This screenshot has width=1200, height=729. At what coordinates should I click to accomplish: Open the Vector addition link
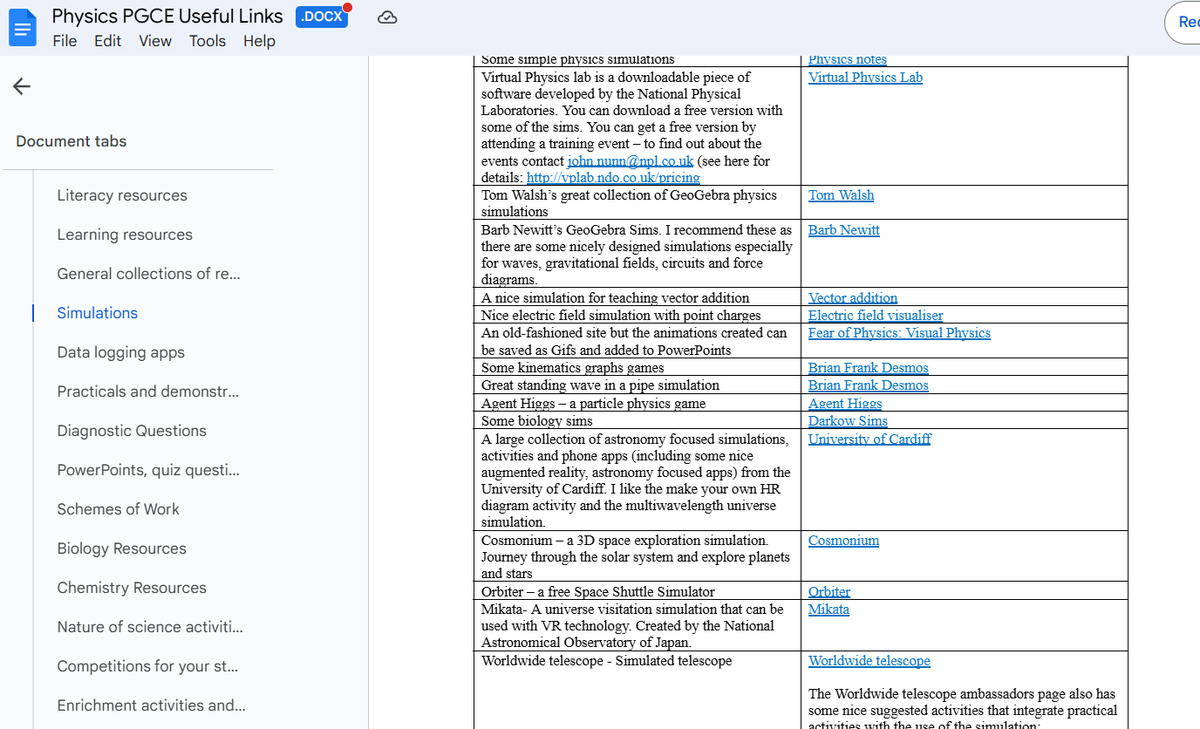(853, 298)
